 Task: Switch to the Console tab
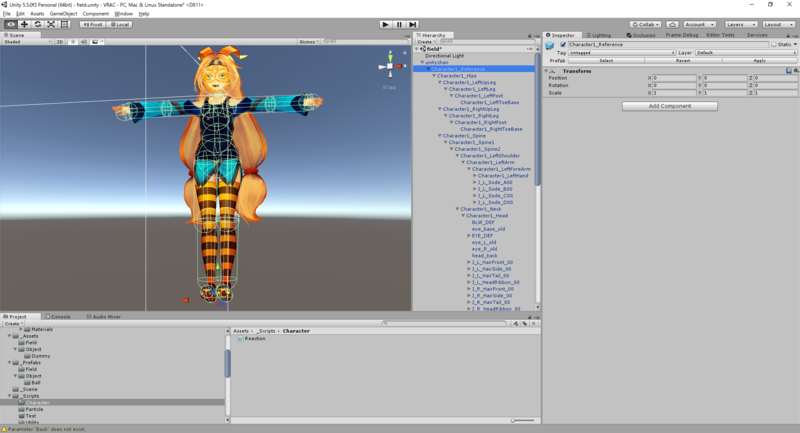click(x=58, y=317)
